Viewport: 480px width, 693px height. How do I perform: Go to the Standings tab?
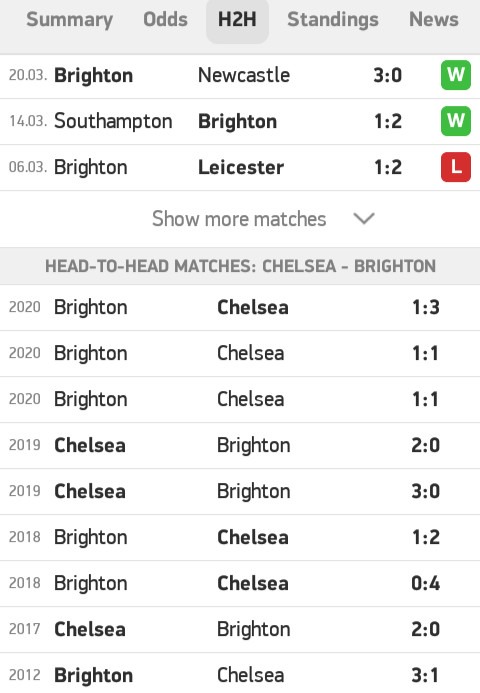(333, 20)
